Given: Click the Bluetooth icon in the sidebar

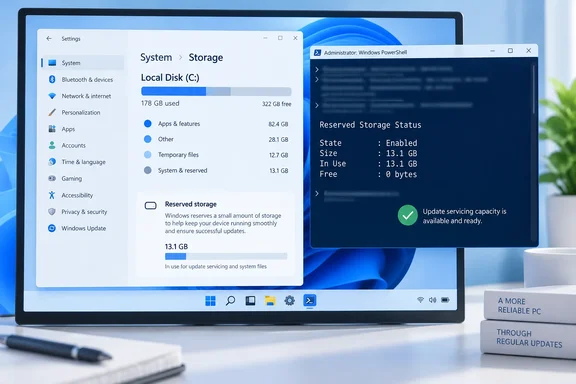Looking at the screenshot, I should (x=52, y=79).
